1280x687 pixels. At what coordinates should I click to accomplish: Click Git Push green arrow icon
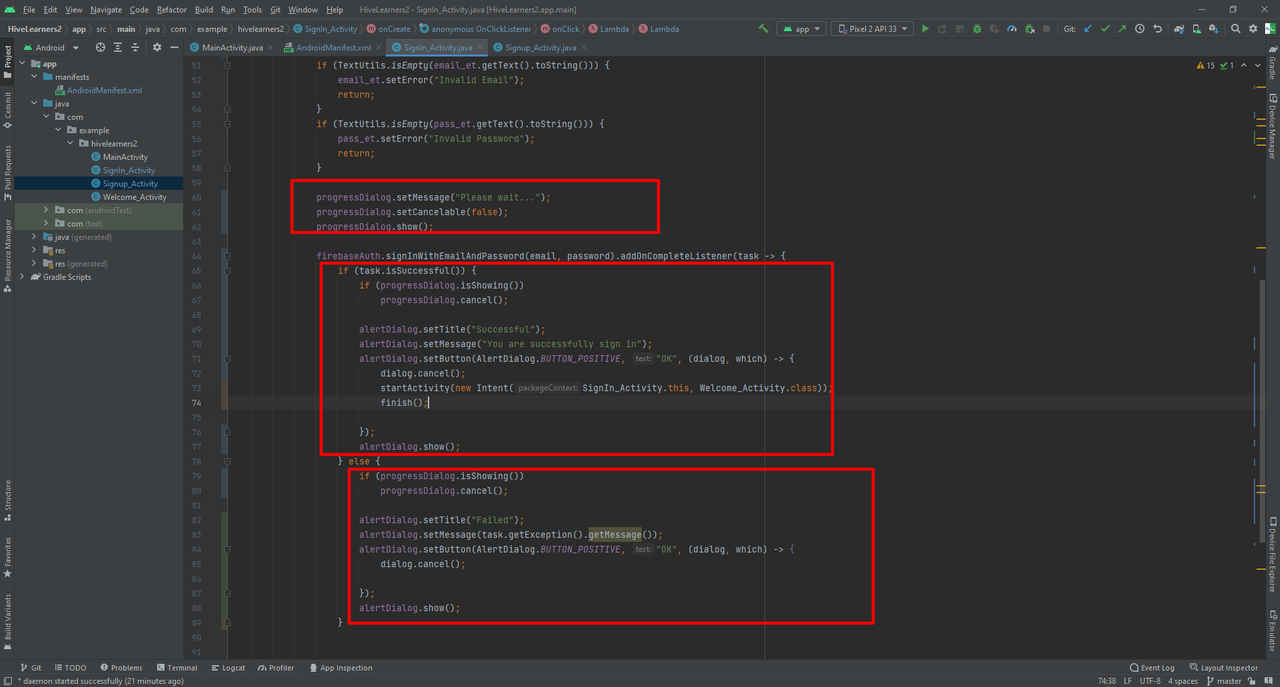pyautogui.click(x=1122, y=29)
